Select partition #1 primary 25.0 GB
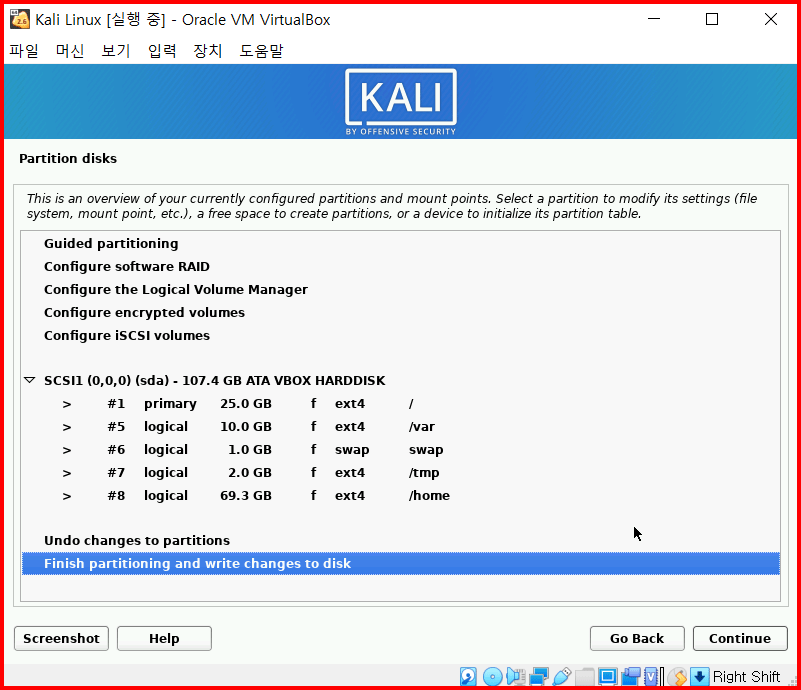Screen dimensions: 801x690 [x=400, y=403]
